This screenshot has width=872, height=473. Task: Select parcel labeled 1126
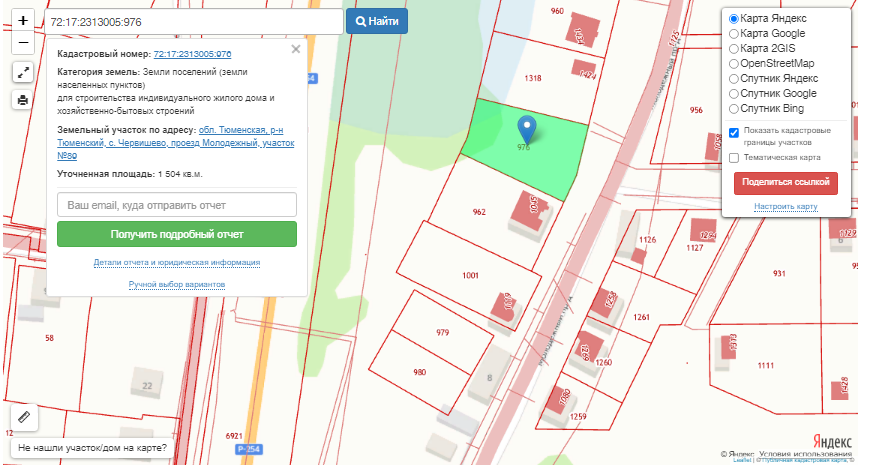point(647,240)
